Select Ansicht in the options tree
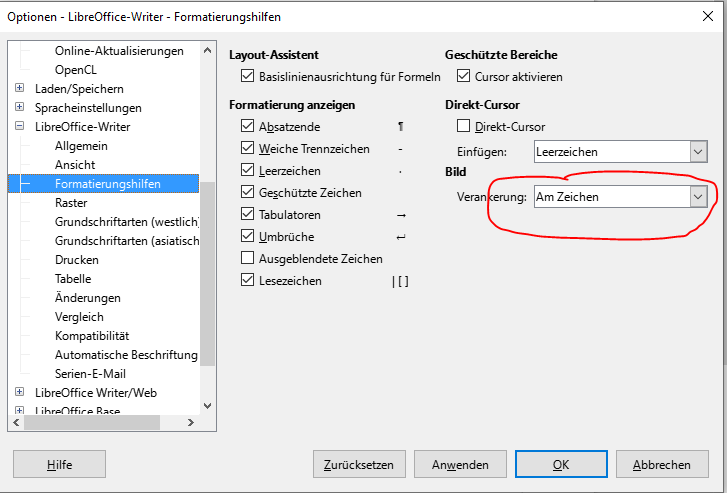This screenshot has width=727, height=493. point(75,165)
